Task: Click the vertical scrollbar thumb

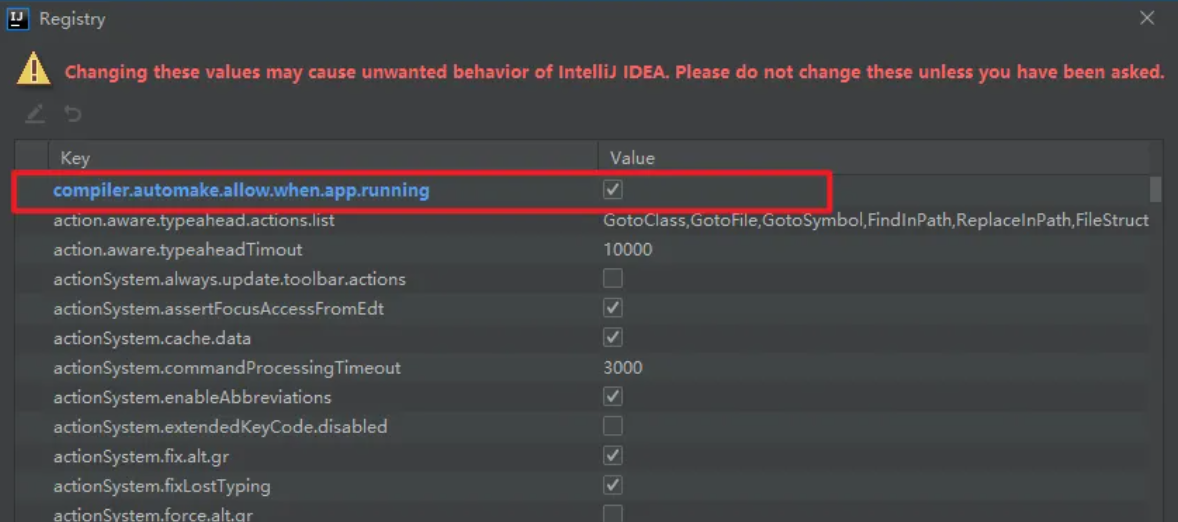Action: click(1155, 189)
